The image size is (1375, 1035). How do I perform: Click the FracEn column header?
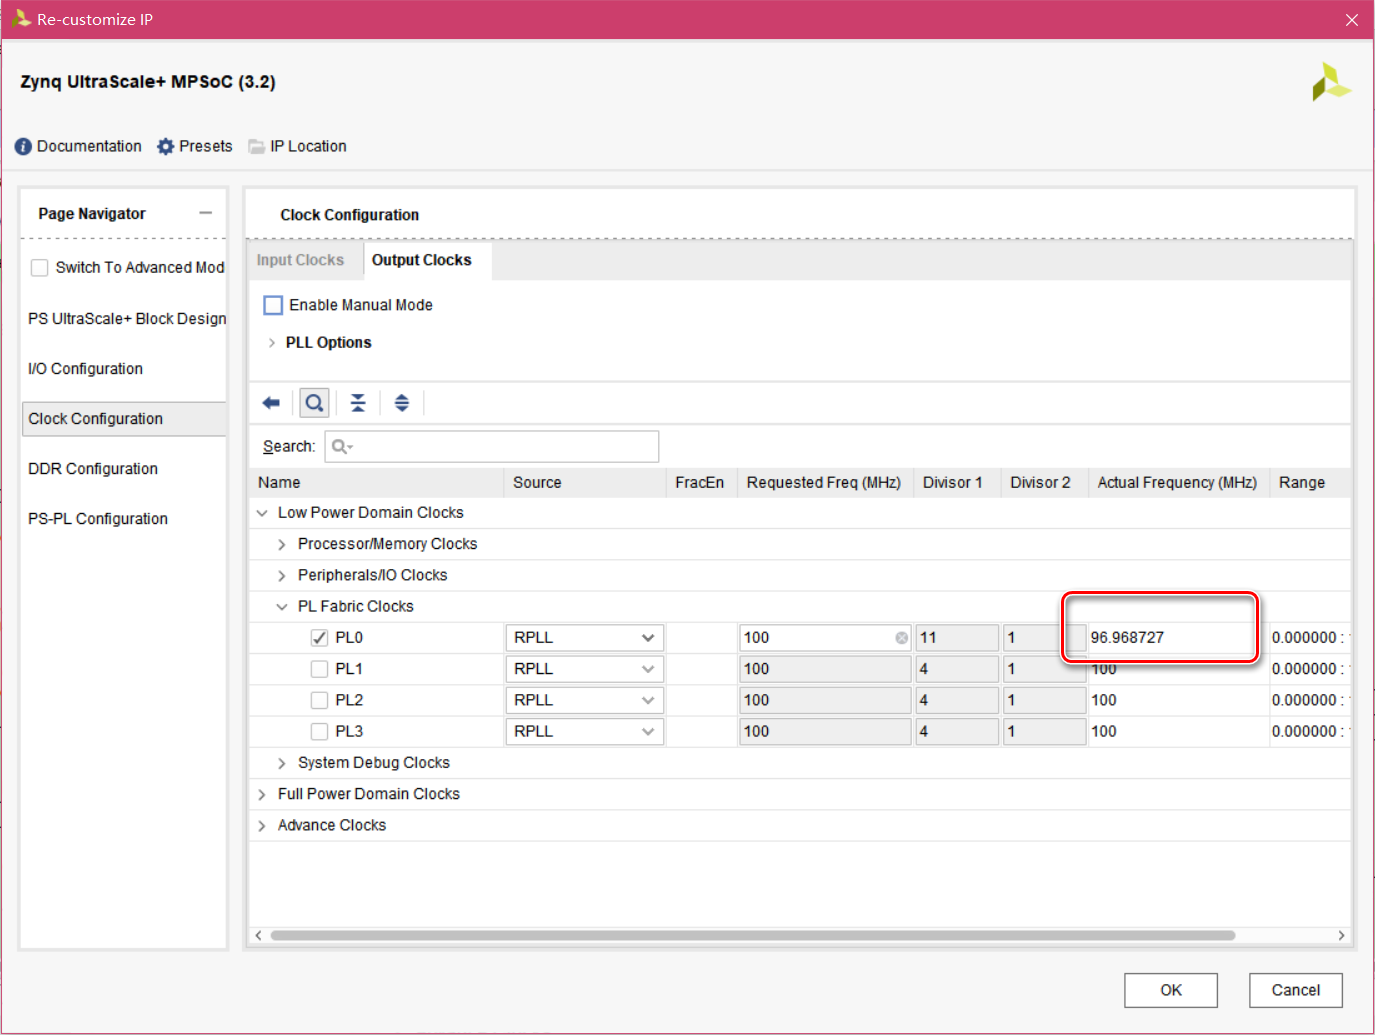700,483
